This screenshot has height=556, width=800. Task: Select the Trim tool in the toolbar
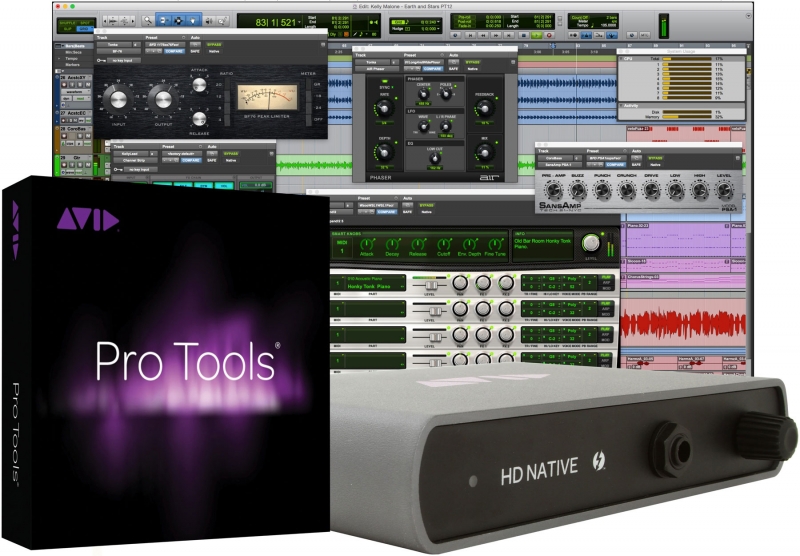(x=163, y=20)
